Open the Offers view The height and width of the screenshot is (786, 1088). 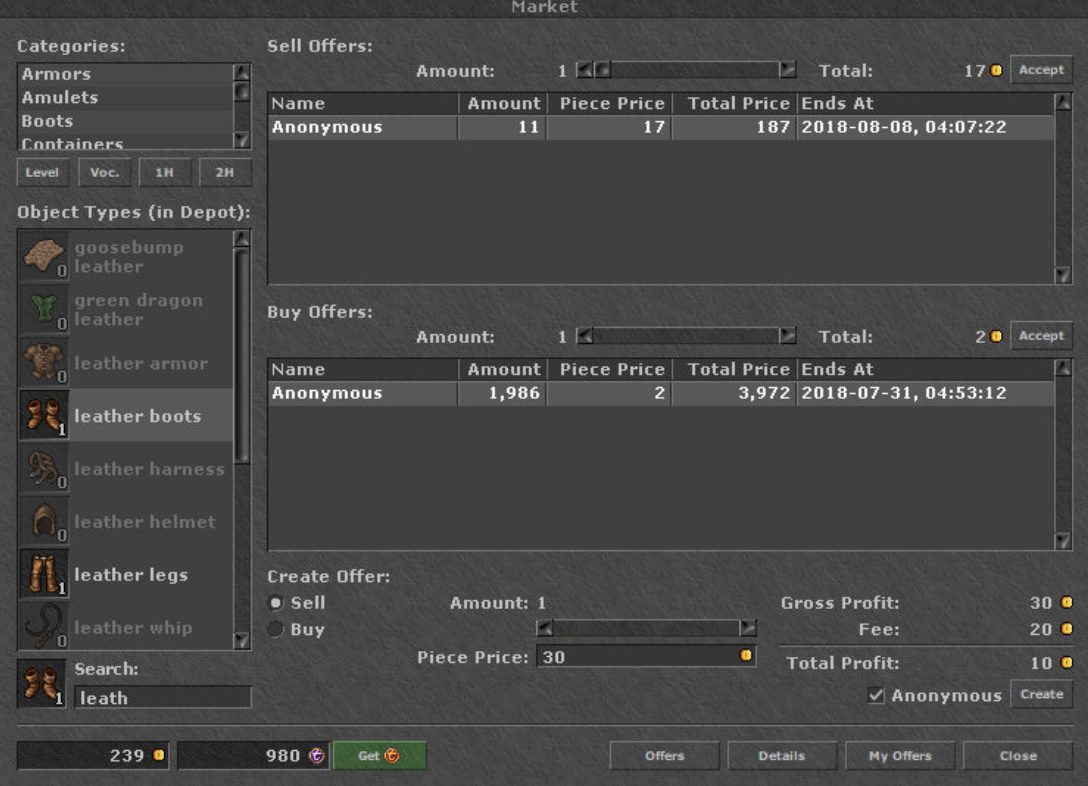[x=665, y=755]
